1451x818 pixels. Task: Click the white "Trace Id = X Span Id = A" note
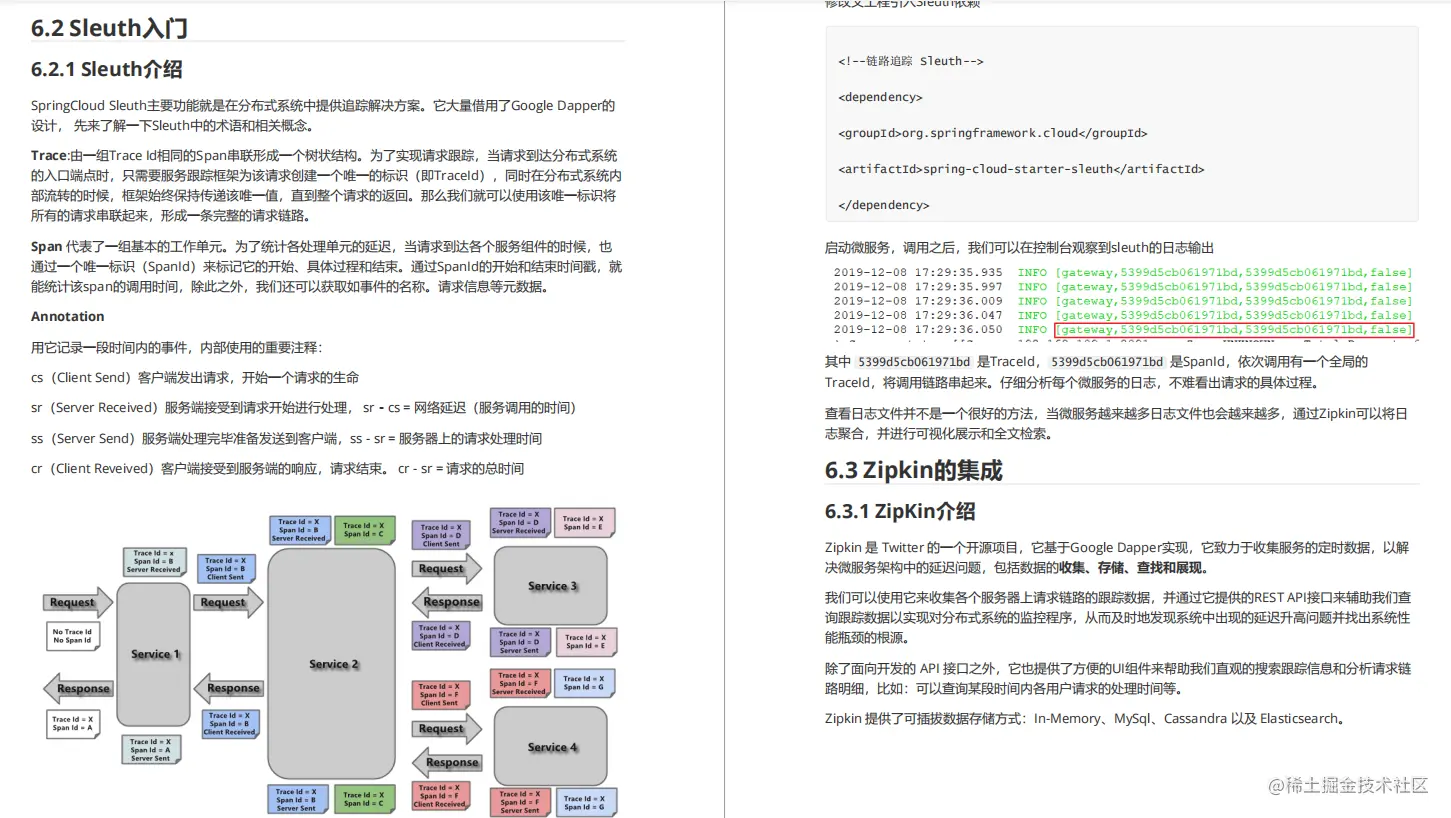coord(73,723)
